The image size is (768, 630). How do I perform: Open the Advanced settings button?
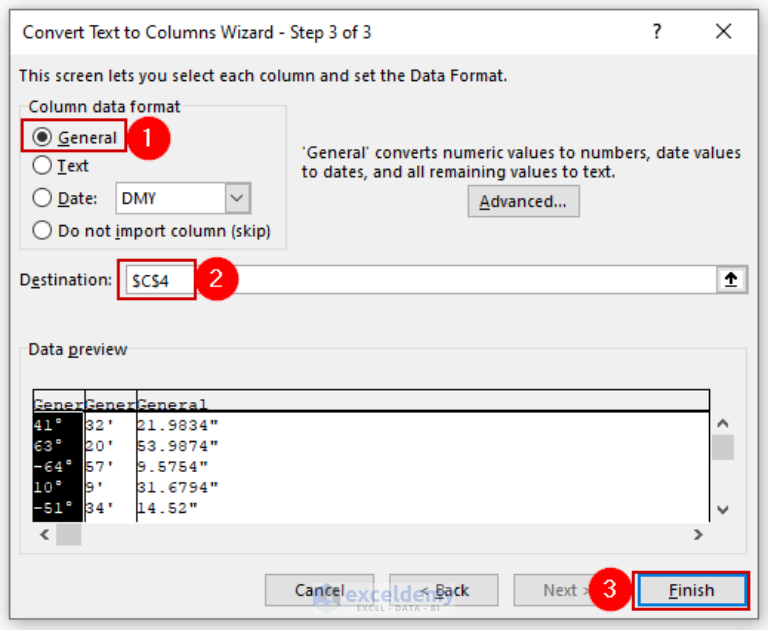tap(523, 201)
